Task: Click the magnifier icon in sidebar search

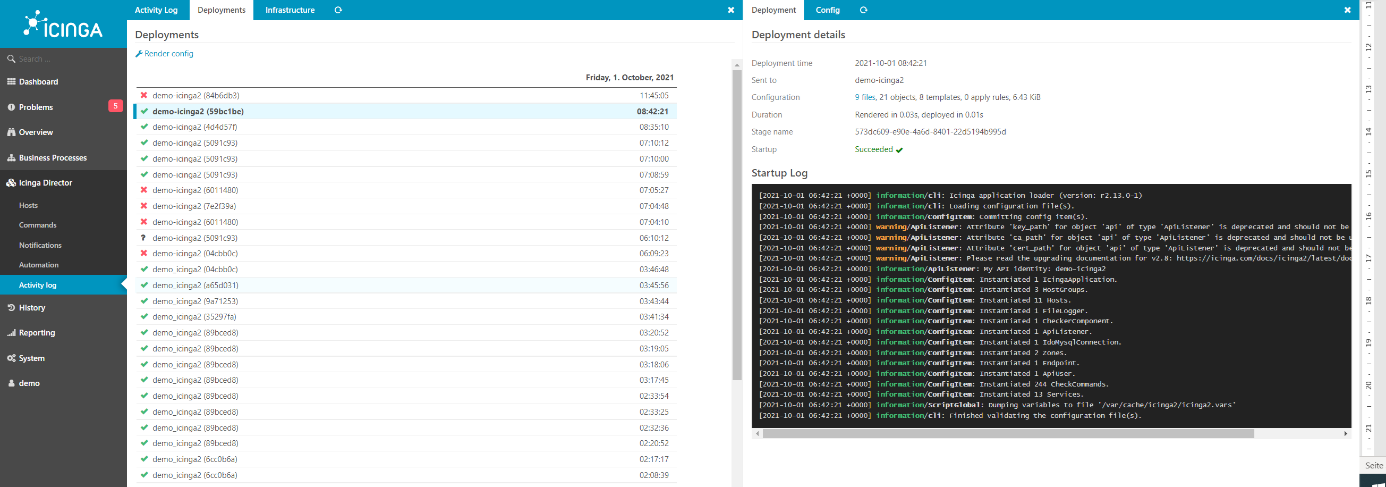Action: pos(10,59)
